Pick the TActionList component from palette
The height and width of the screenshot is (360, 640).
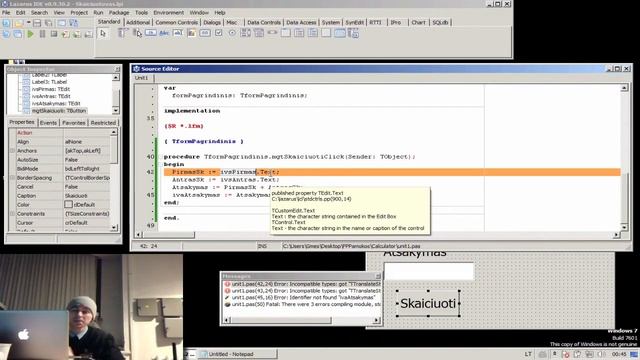(353, 33)
